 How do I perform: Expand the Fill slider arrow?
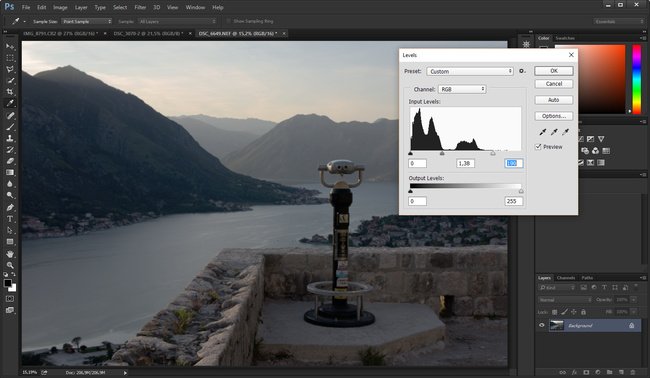pyautogui.click(x=634, y=312)
